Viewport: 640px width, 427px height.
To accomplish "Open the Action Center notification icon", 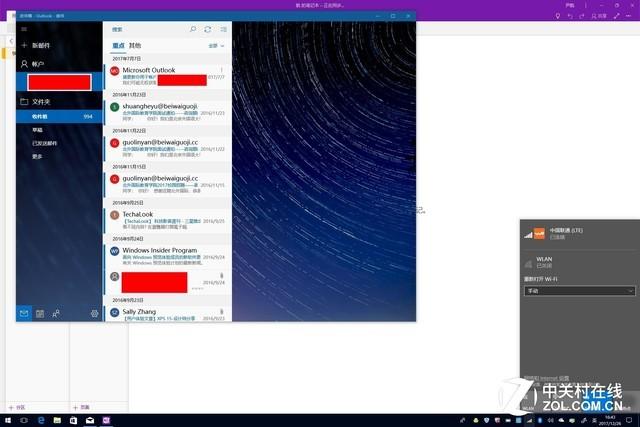I will [629, 420].
